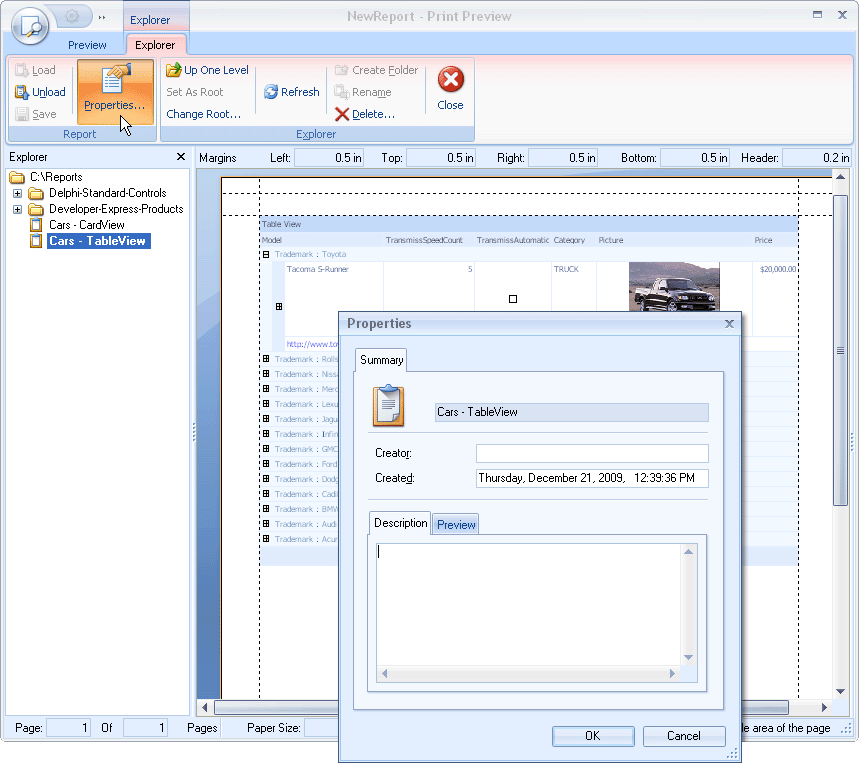Click the clipboard report icon in Properties
Image resolution: width=859 pixels, height=763 pixels.
coord(388,405)
